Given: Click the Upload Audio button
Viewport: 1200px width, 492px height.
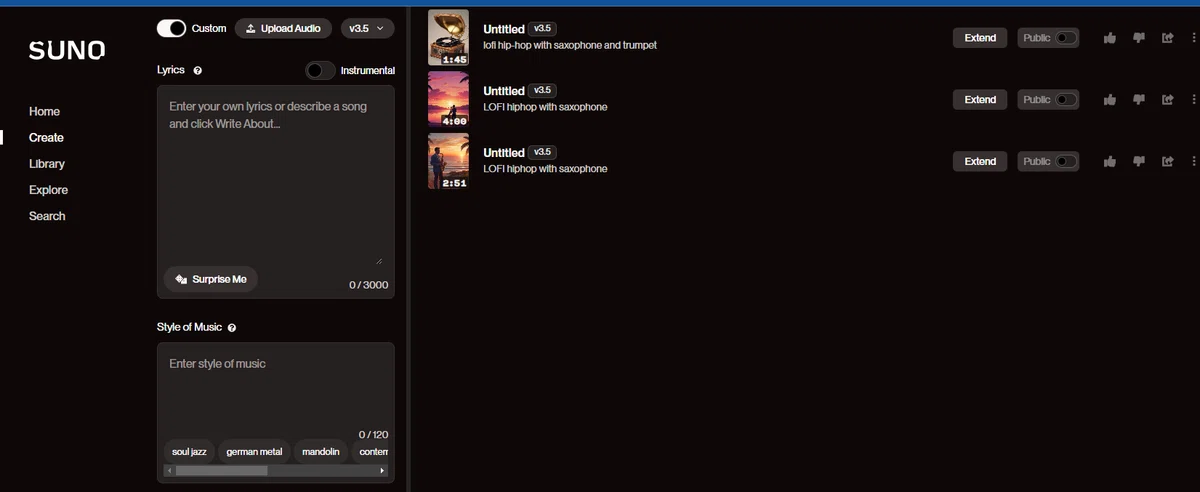Looking at the screenshot, I should [x=284, y=28].
